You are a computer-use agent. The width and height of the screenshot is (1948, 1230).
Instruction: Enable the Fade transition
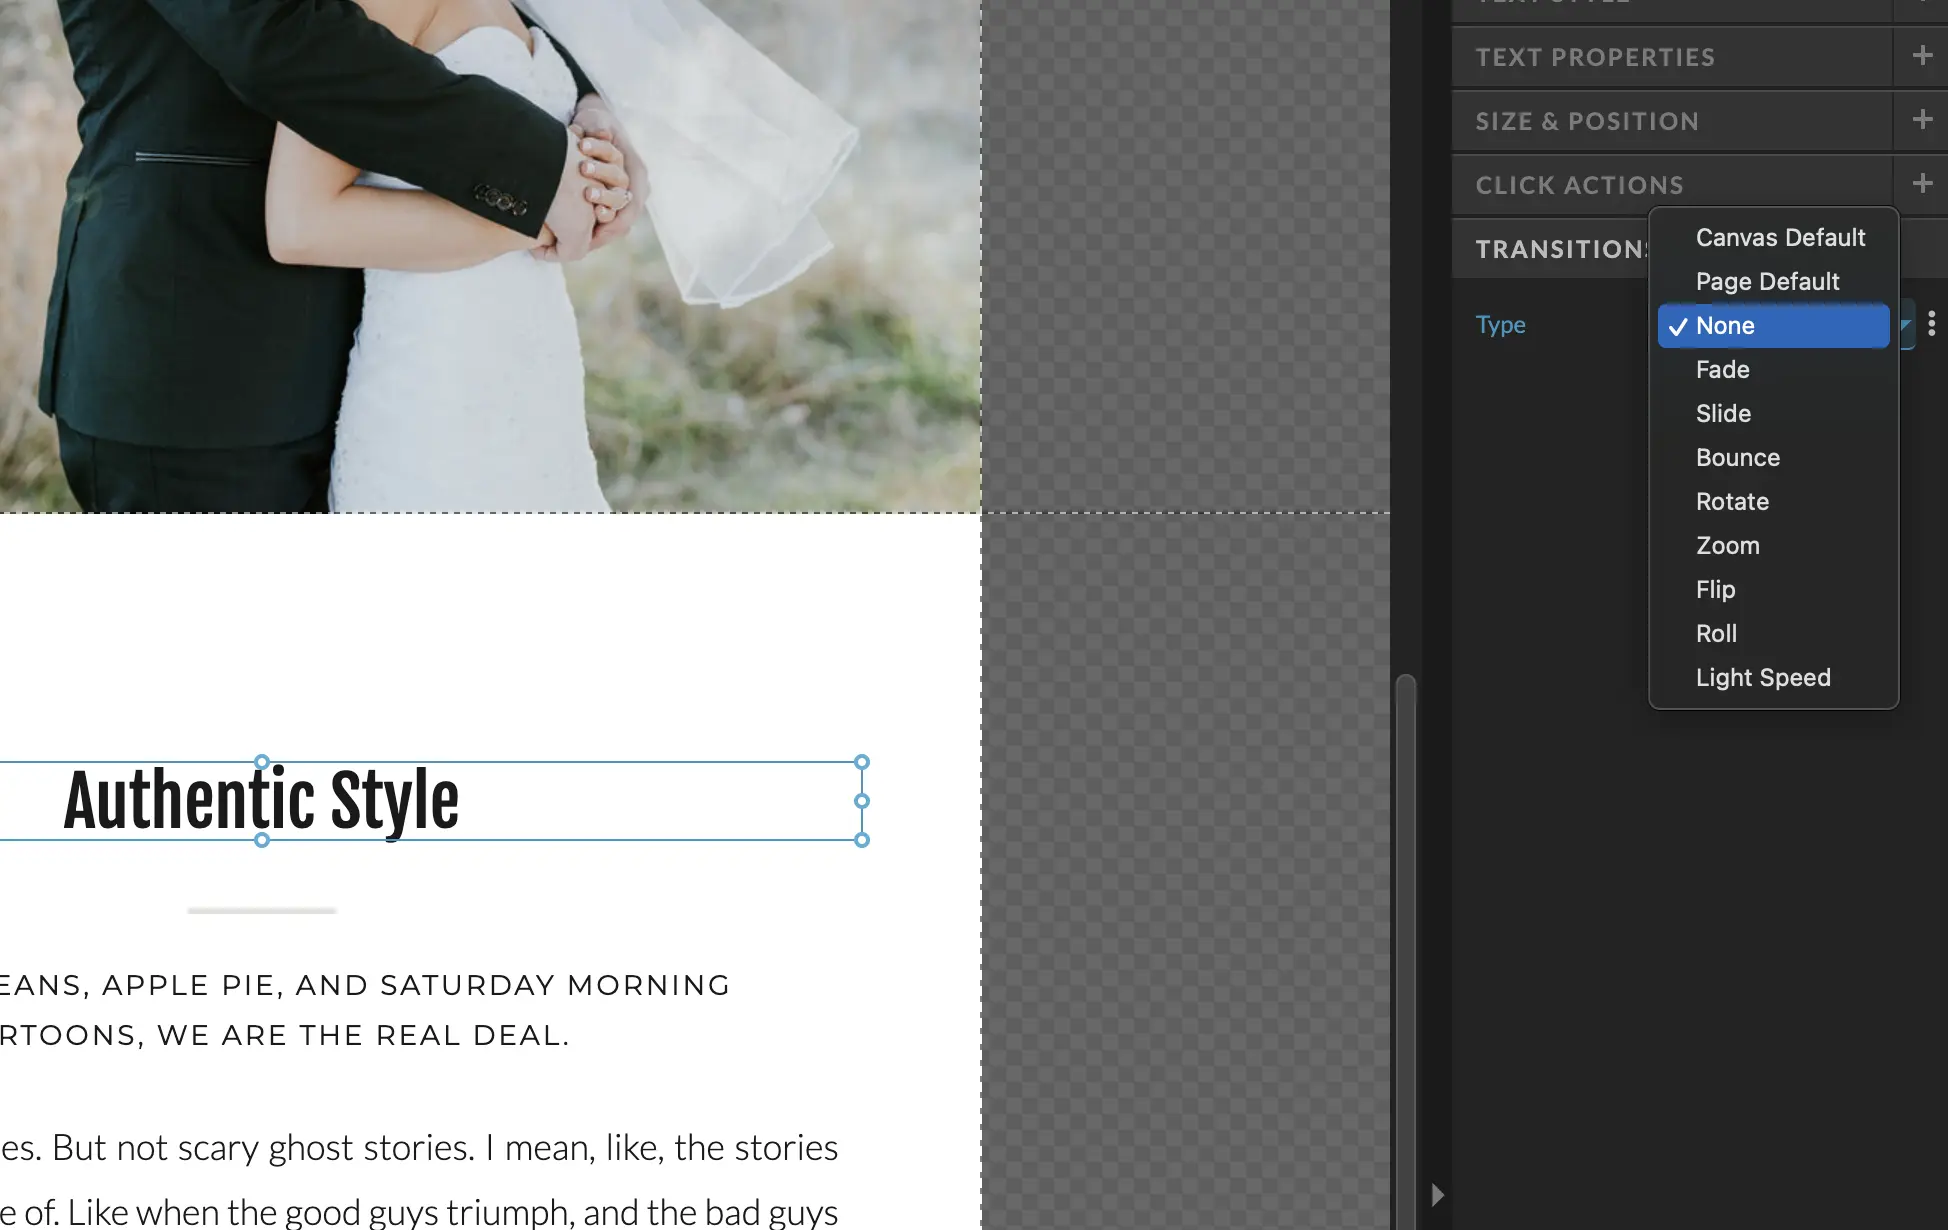pos(1722,369)
